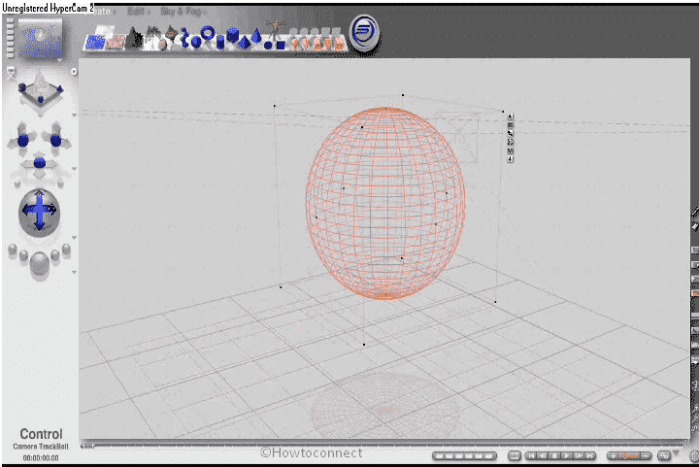
Task: Select the view control crystal
Action: click(x=40, y=91)
